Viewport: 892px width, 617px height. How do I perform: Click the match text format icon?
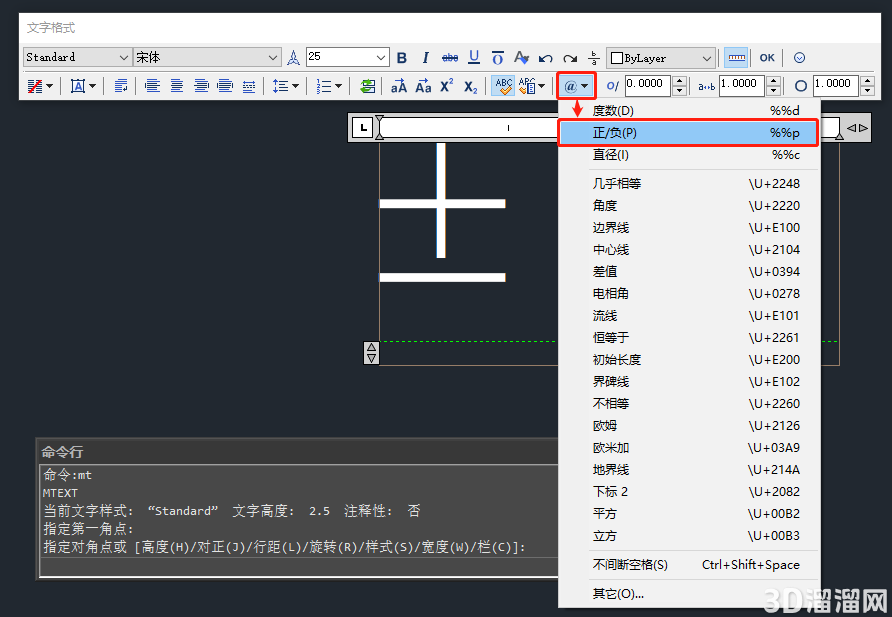coord(521,57)
